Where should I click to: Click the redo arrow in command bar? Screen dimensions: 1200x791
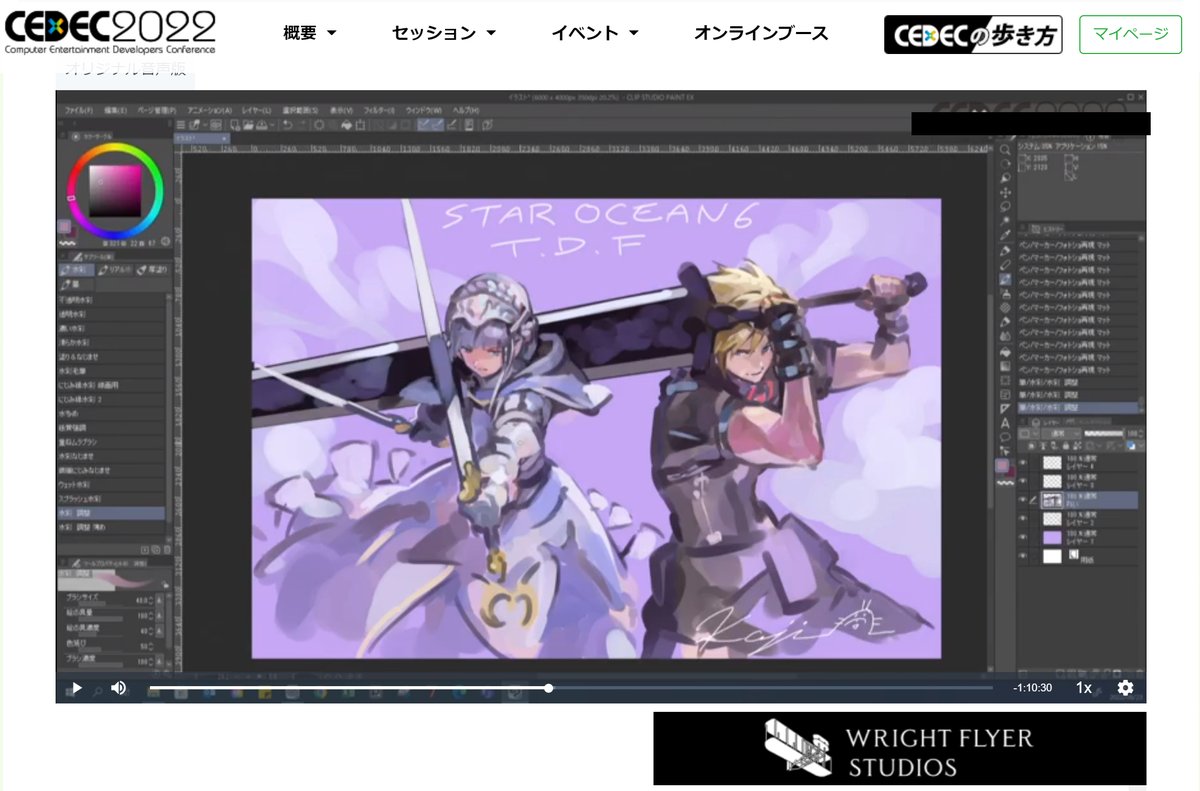(302, 125)
